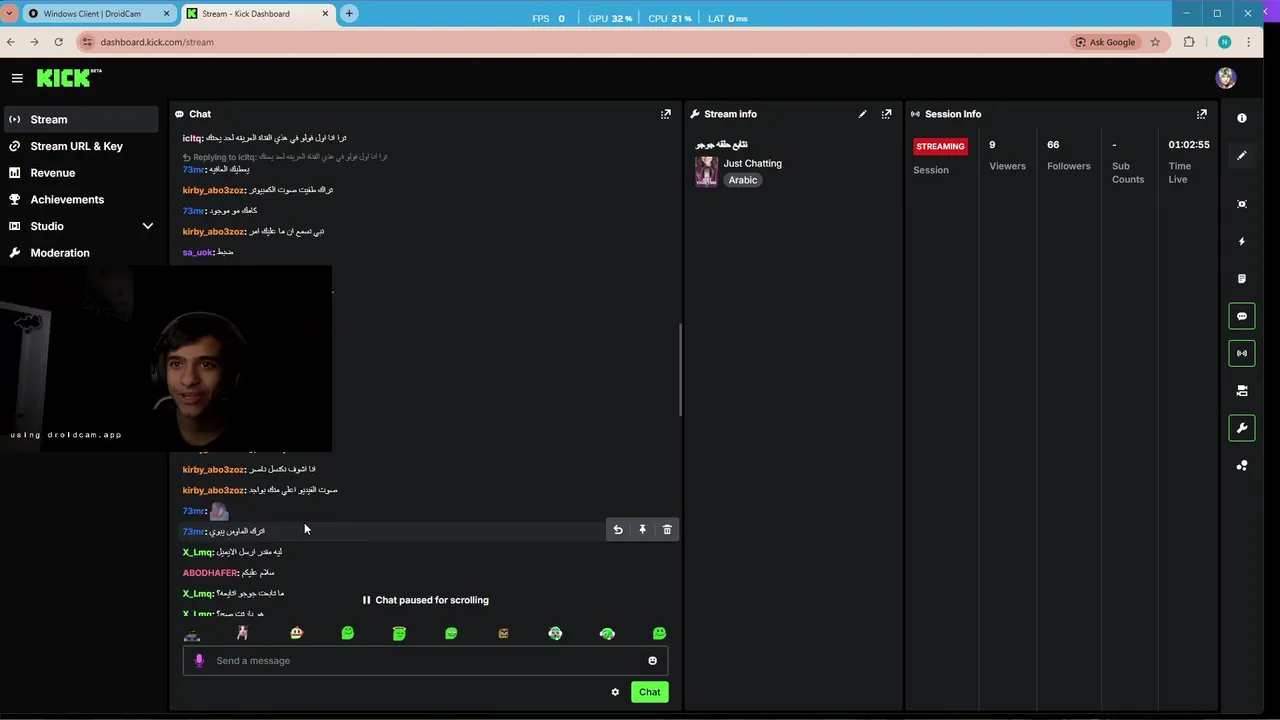This screenshot has height=720, width=1280.
Task: Insert the orange-hat smiling emote
Action: (x=296, y=634)
